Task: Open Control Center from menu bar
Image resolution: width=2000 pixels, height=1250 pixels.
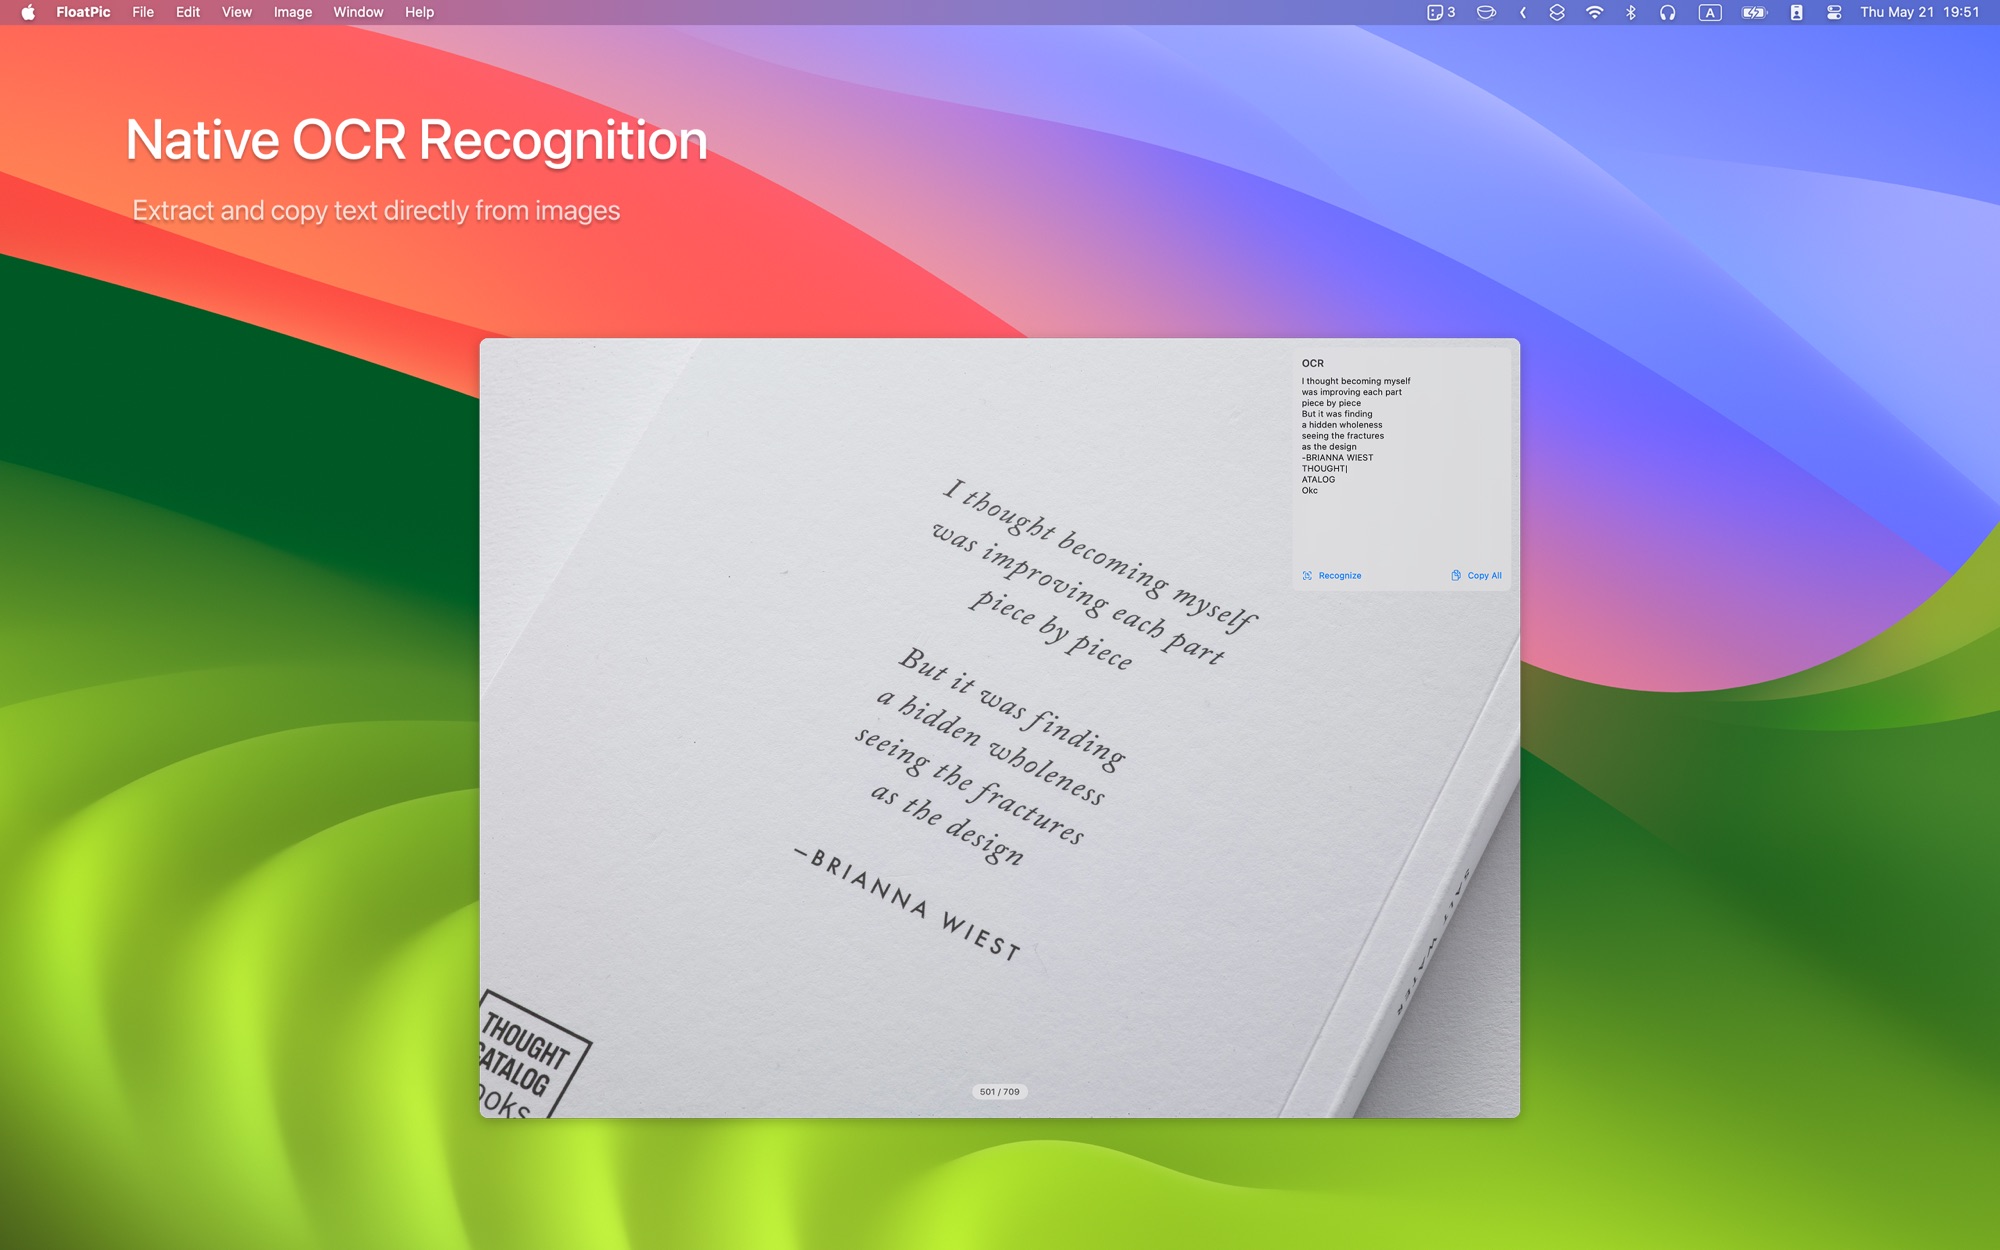Action: coord(1834,12)
